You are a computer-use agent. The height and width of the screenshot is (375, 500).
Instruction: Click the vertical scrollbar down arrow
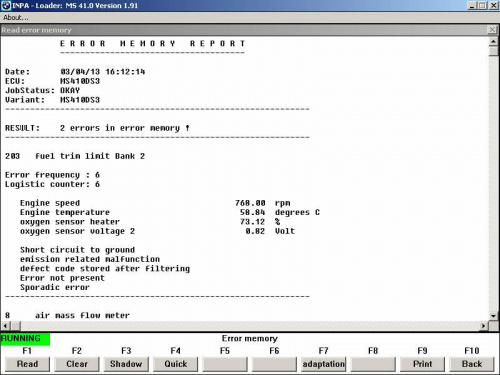(x=493, y=315)
